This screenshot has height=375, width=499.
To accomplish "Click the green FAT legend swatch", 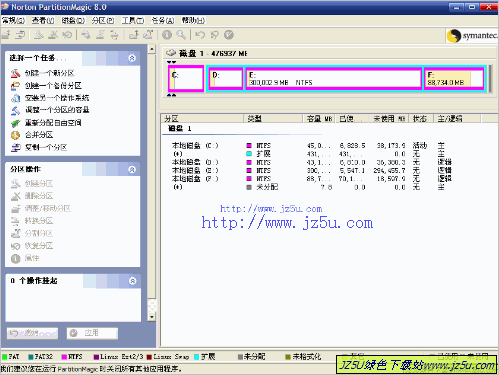I will coord(5,357).
